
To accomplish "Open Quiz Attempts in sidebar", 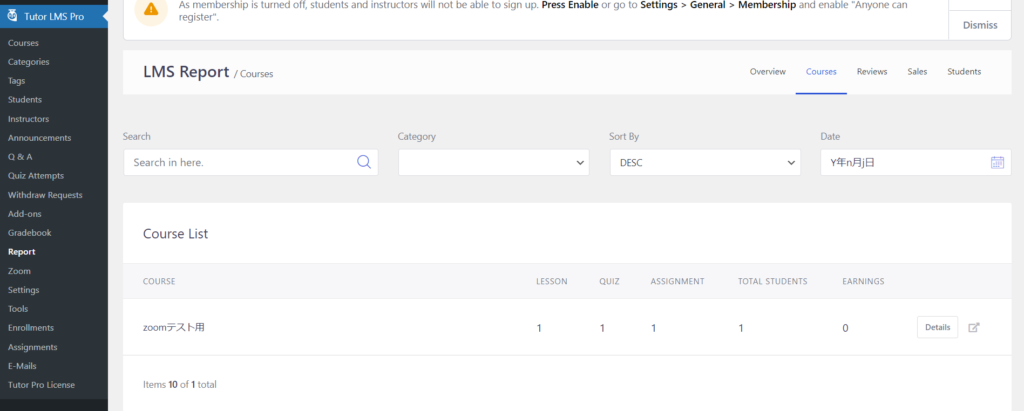I will pos(31,176).
